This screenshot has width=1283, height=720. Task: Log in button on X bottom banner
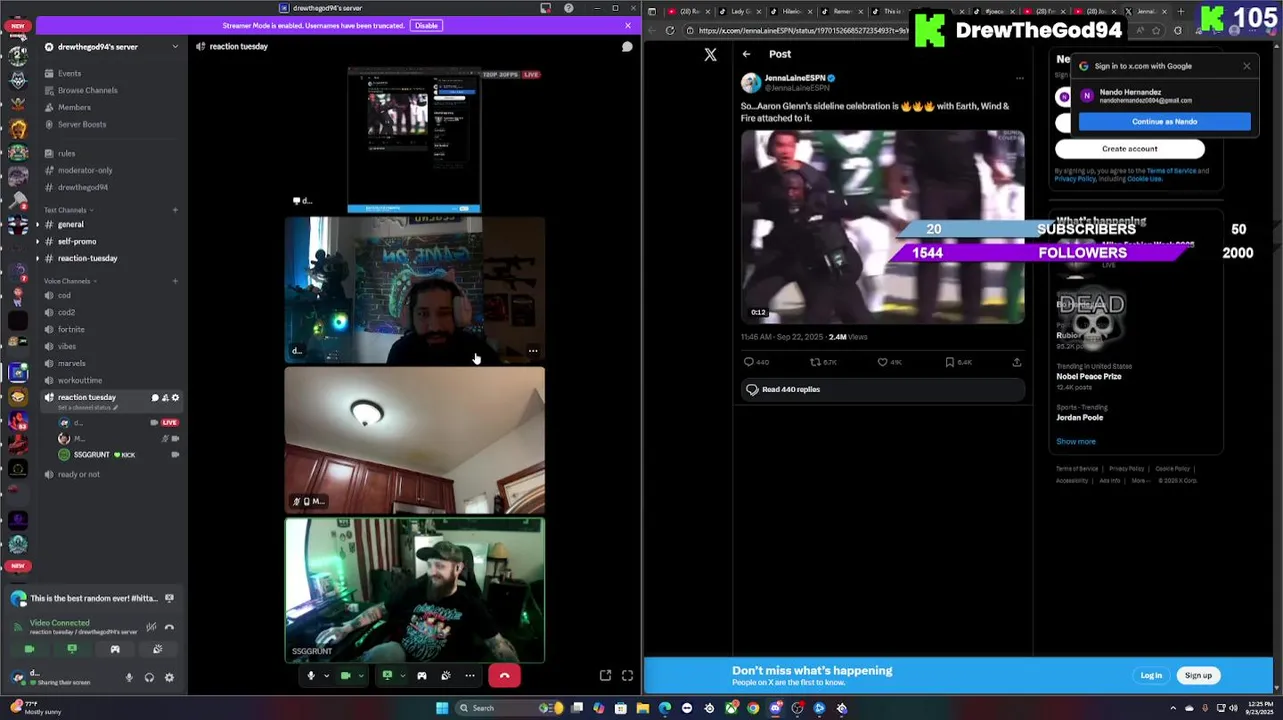tap(1151, 675)
